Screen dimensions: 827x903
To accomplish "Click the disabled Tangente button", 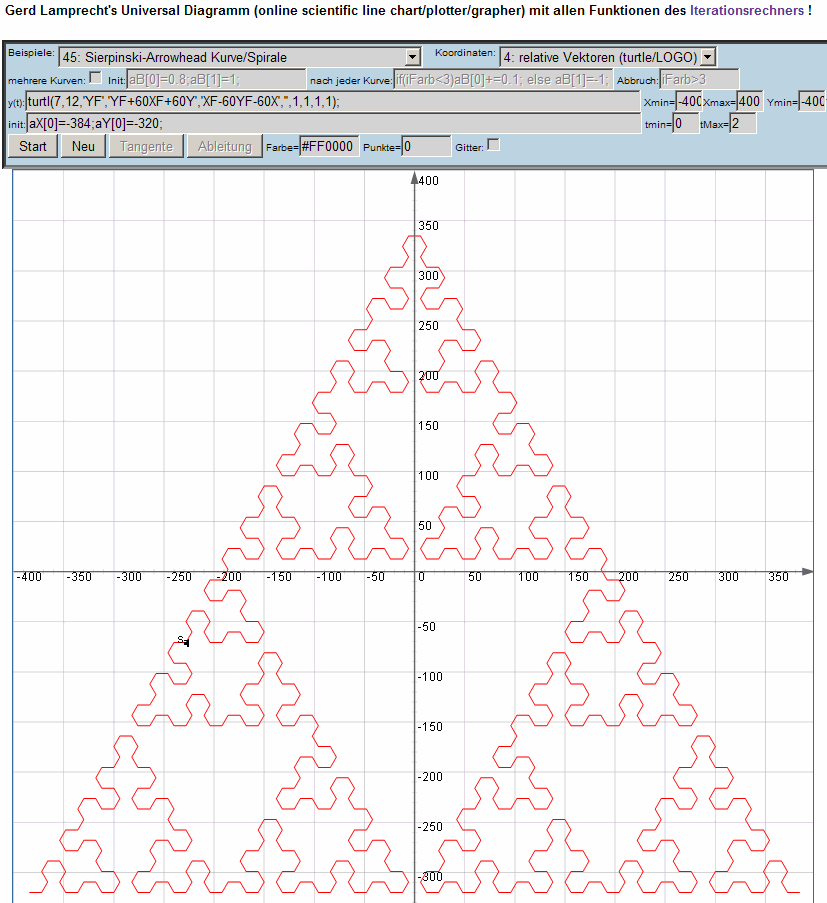I will pyautogui.click(x=146, y=146).
